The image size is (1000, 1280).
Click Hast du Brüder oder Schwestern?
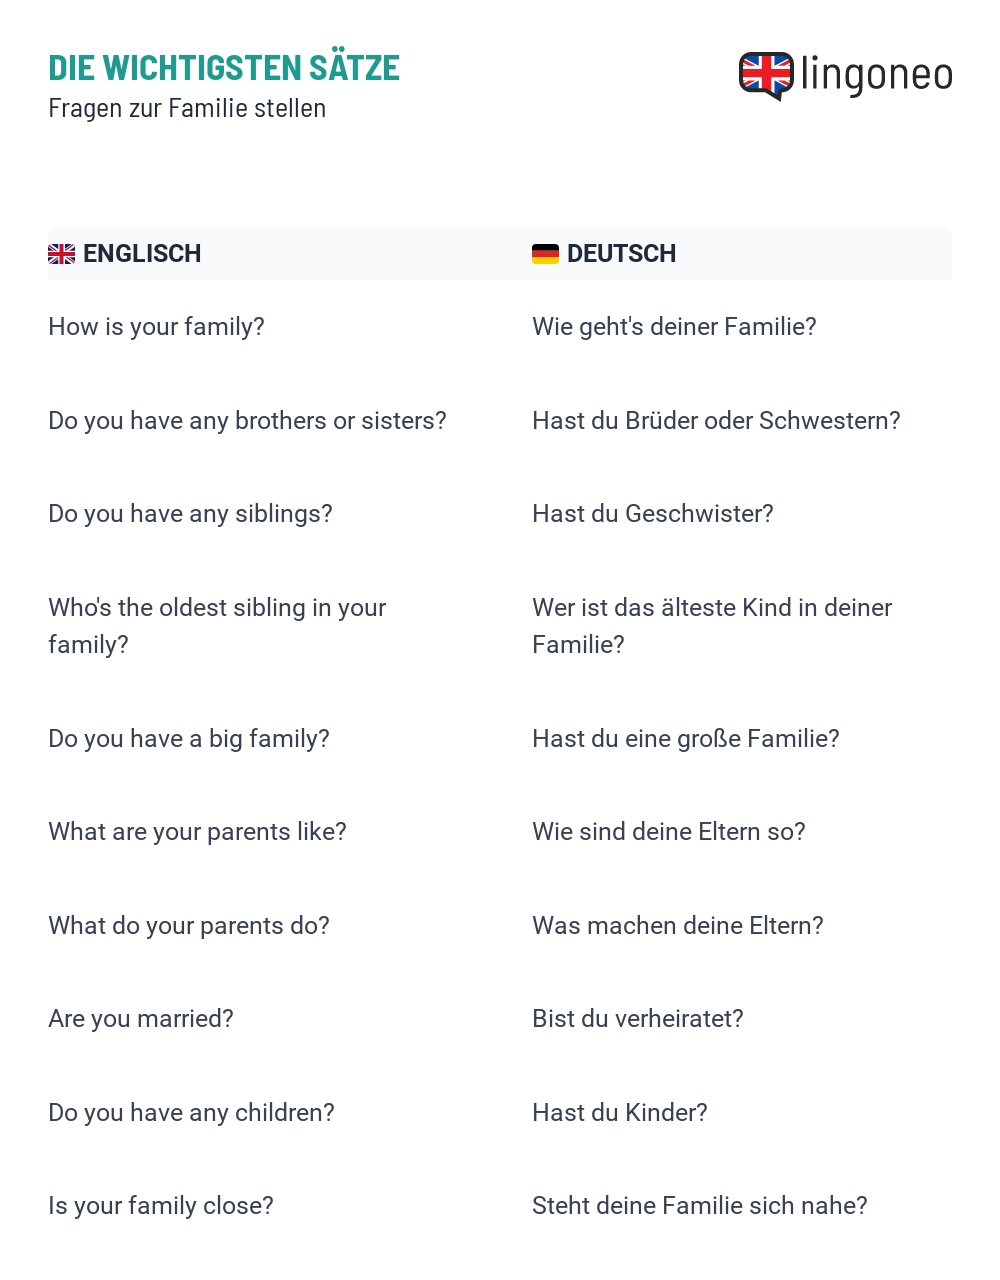click(716, 421)
